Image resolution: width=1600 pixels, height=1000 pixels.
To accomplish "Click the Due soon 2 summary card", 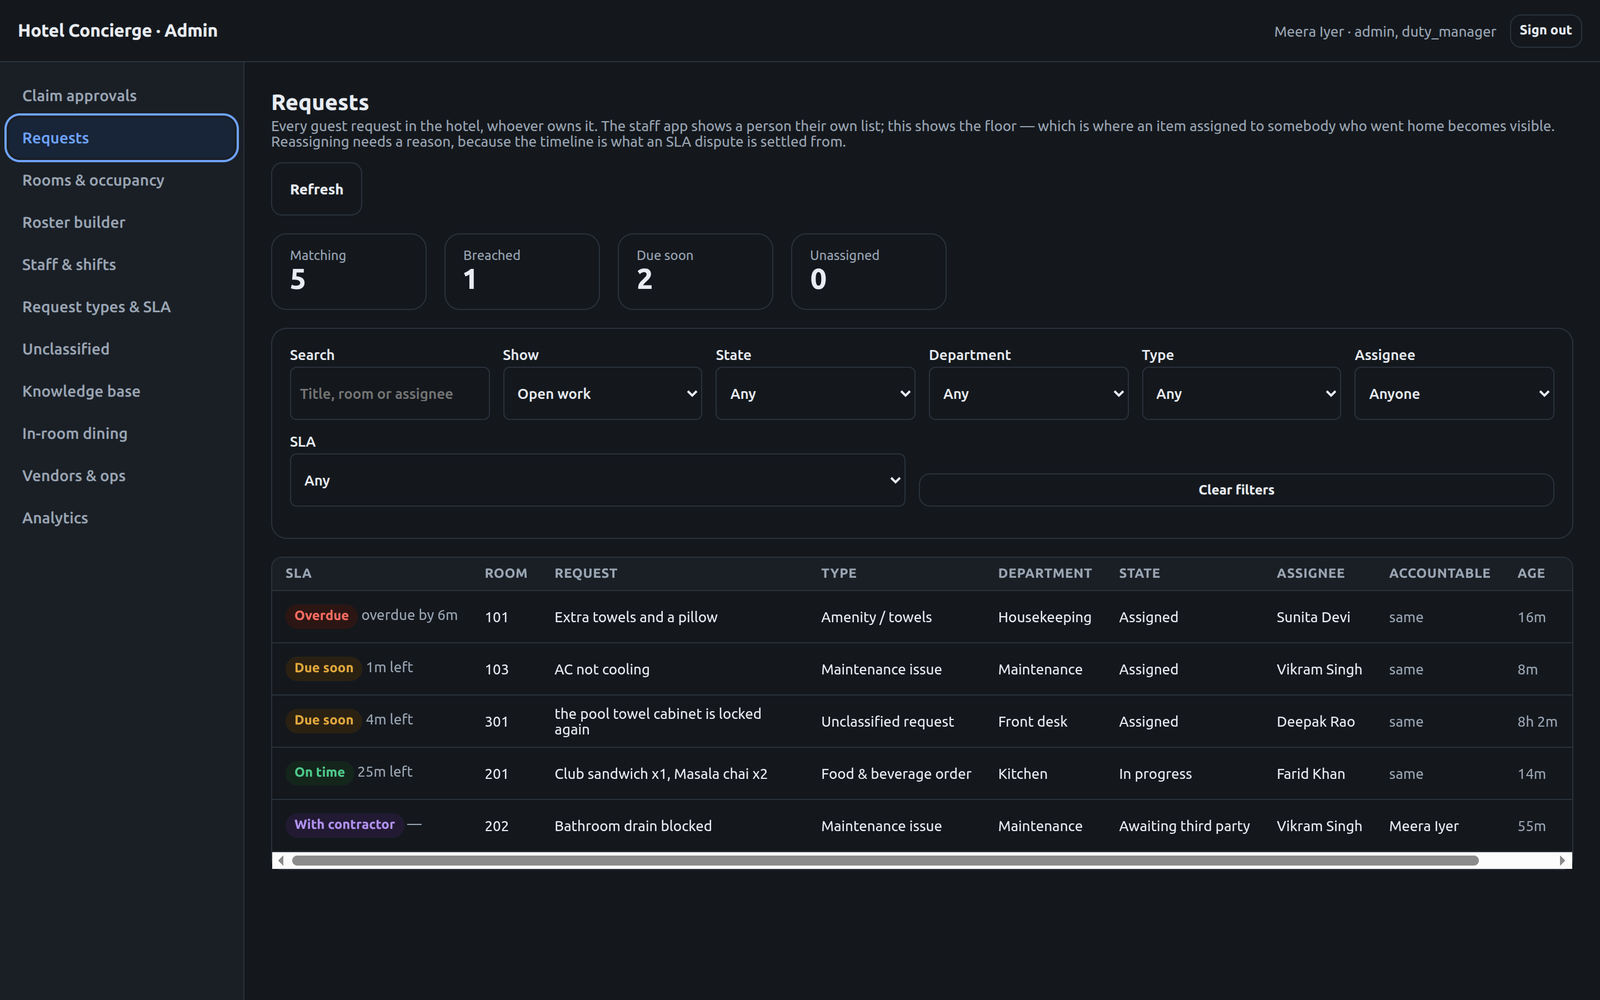I will coord(695,272).
